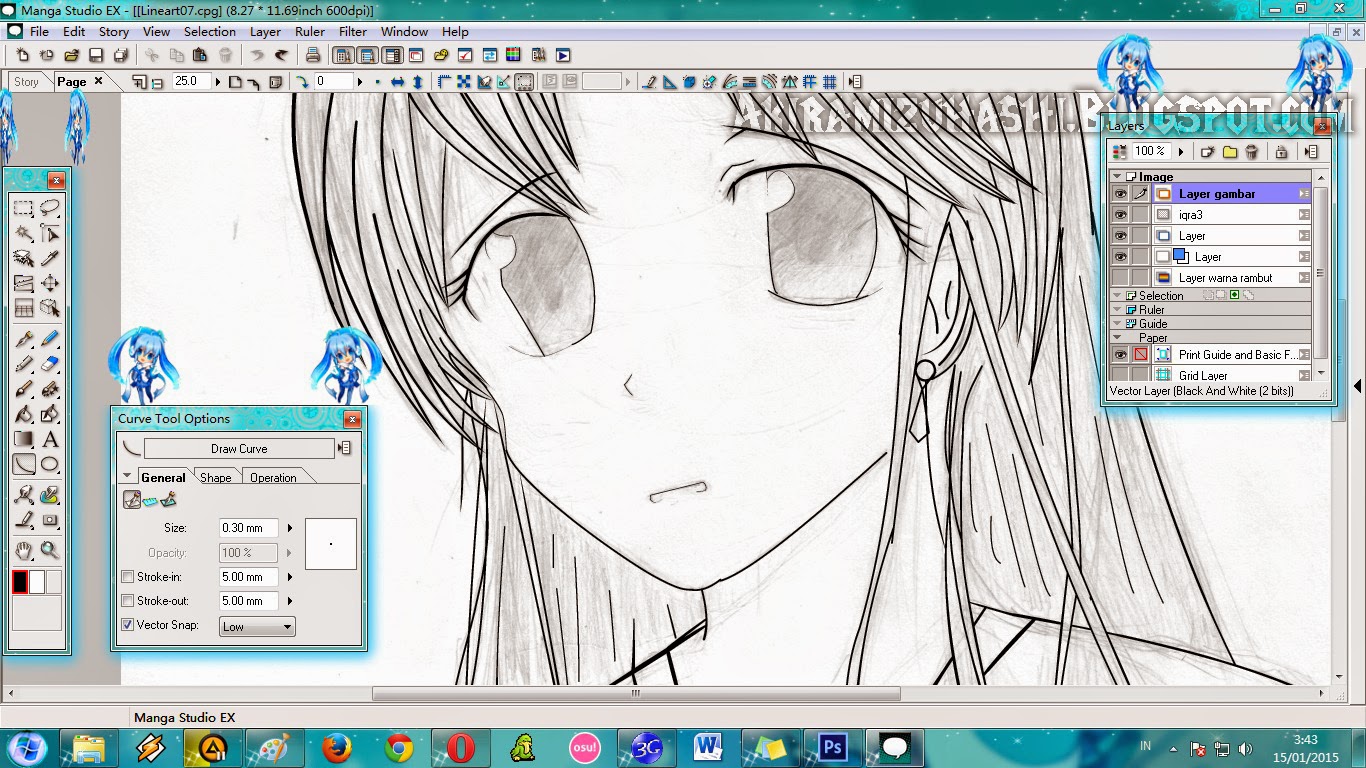The width and height of the screenshot is (1366, 768).
Task: Select the Pen tool in the toolbox
Action: 24,340
